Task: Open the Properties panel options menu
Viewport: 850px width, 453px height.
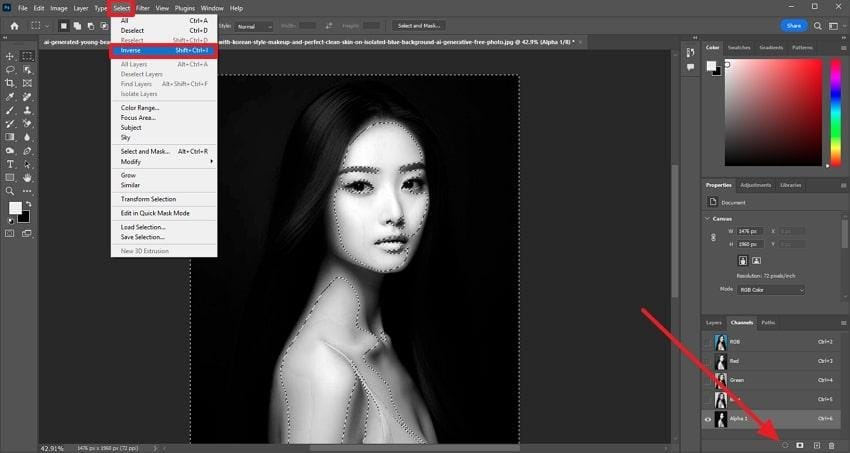Action: (843, 185)
